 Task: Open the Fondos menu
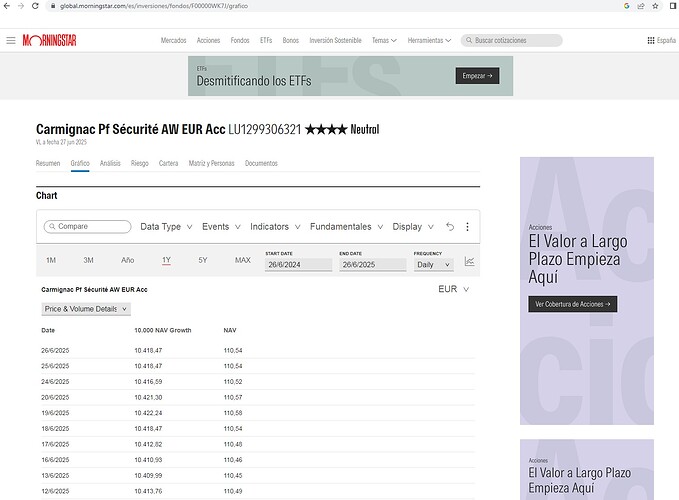[240, 40]
